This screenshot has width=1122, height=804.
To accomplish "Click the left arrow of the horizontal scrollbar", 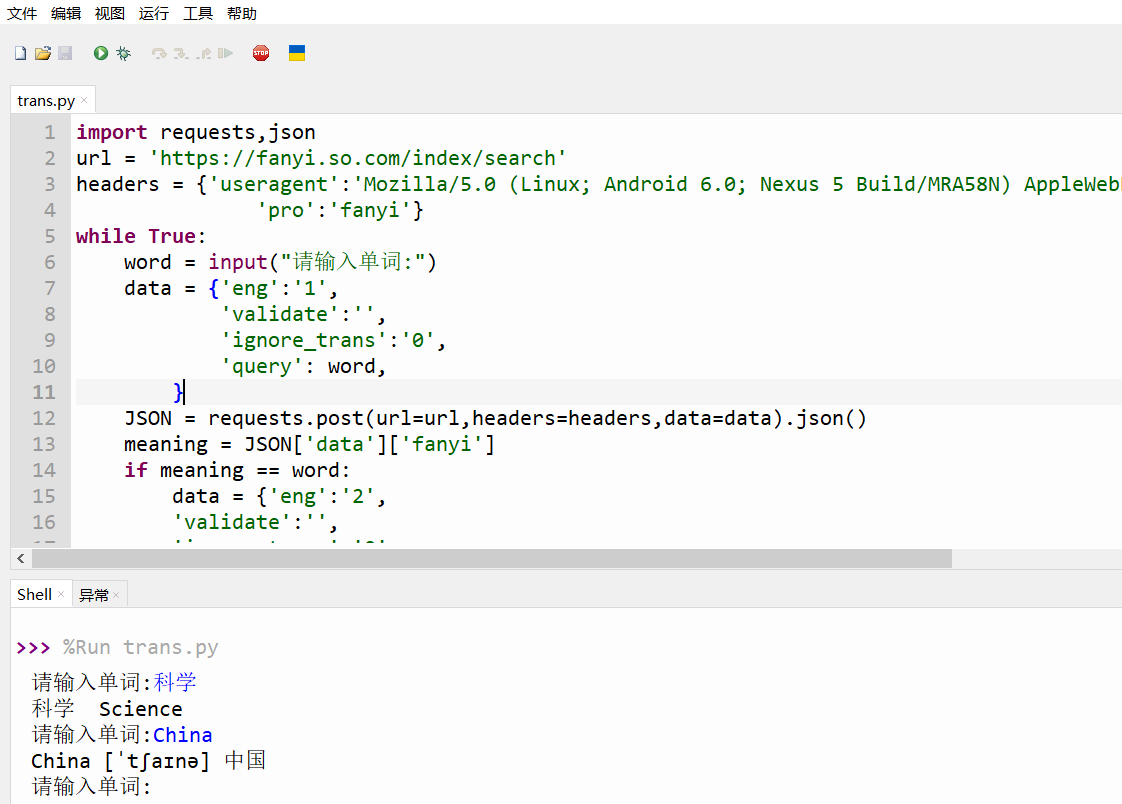I will (x=21, y=558).
